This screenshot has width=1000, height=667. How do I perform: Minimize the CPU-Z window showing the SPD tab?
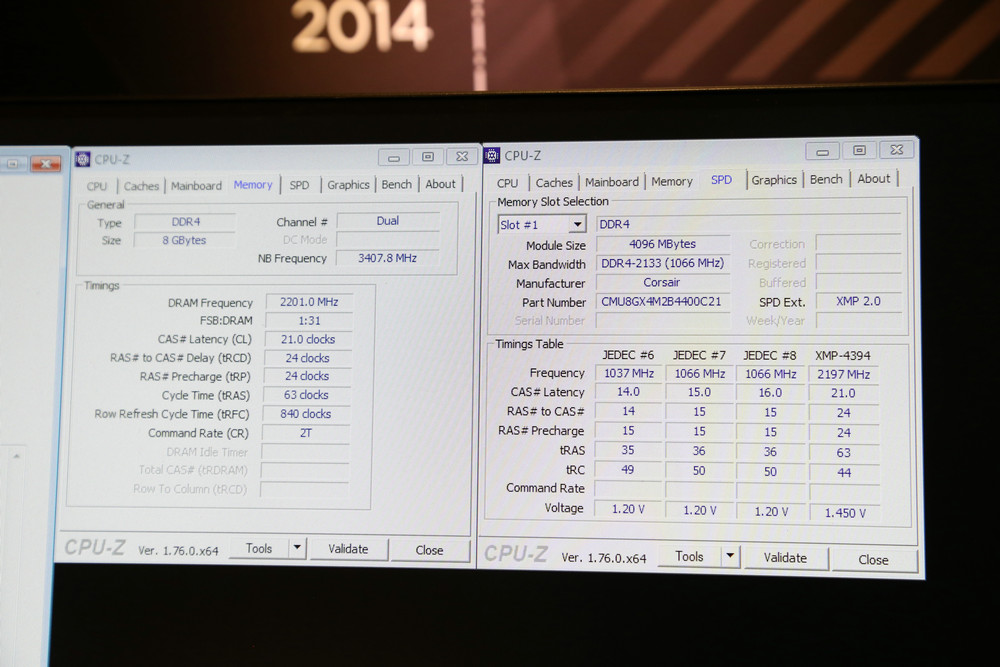click(822, 151)
